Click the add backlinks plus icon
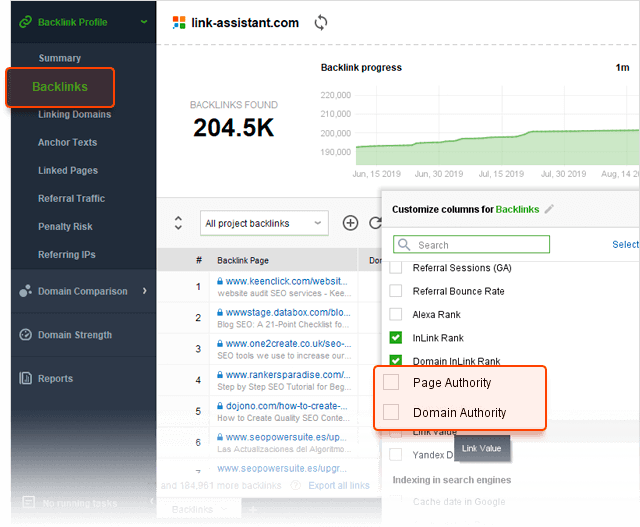Image resolution: width=640 pixels, height=527 pixels. tap(350, 223)
